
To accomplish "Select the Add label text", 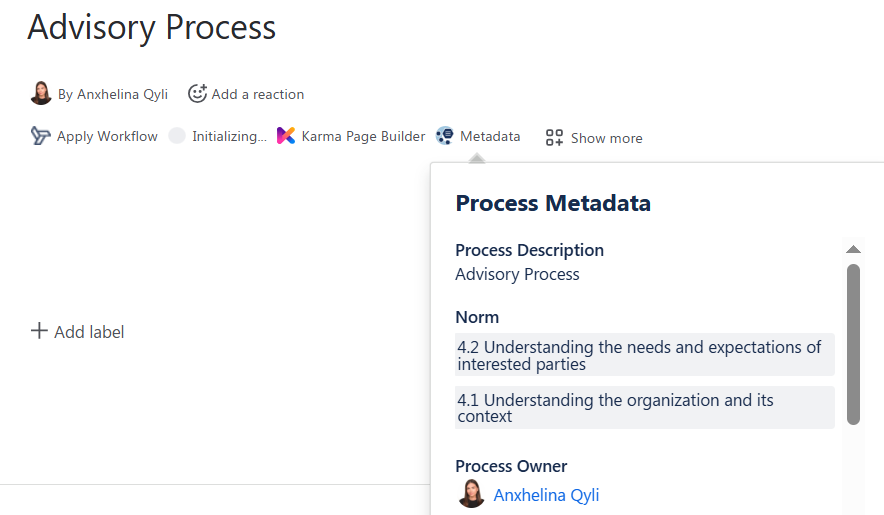I will 89,332.
